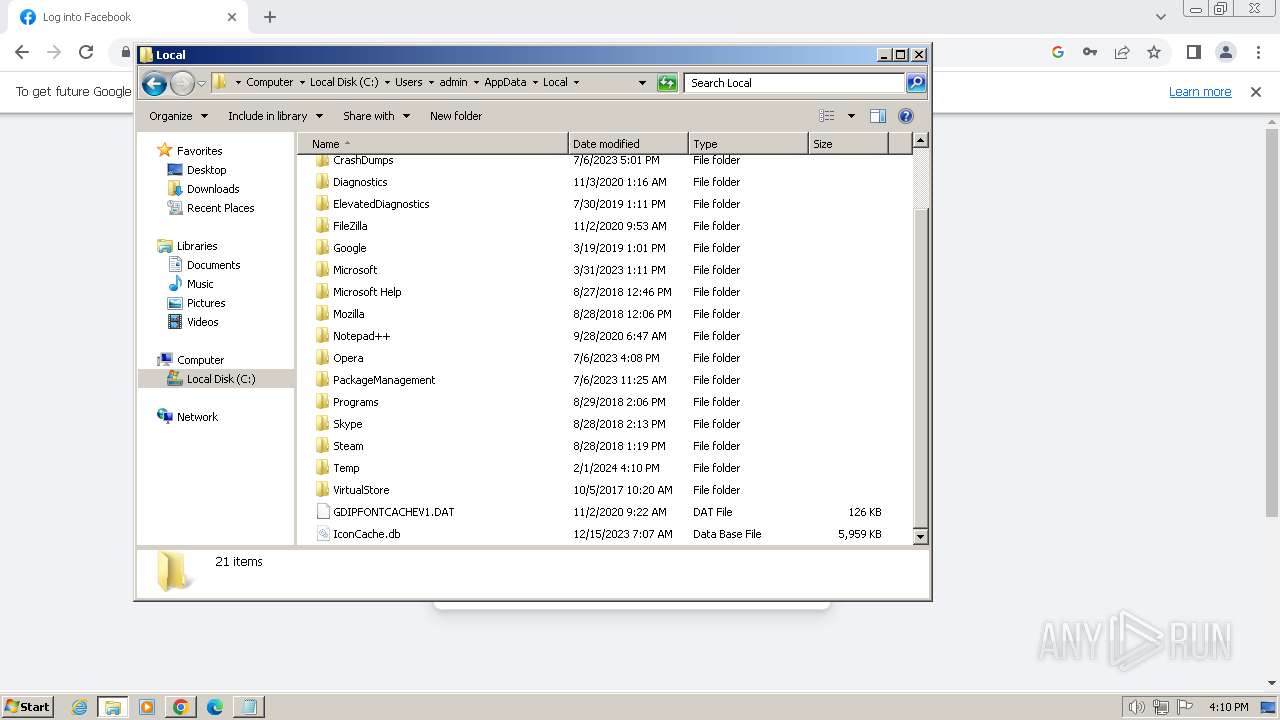The height and width of the screenshot is (720, 1280).
Task: Click the volume icon in system tray
Action: click(x=1136, y=707)
